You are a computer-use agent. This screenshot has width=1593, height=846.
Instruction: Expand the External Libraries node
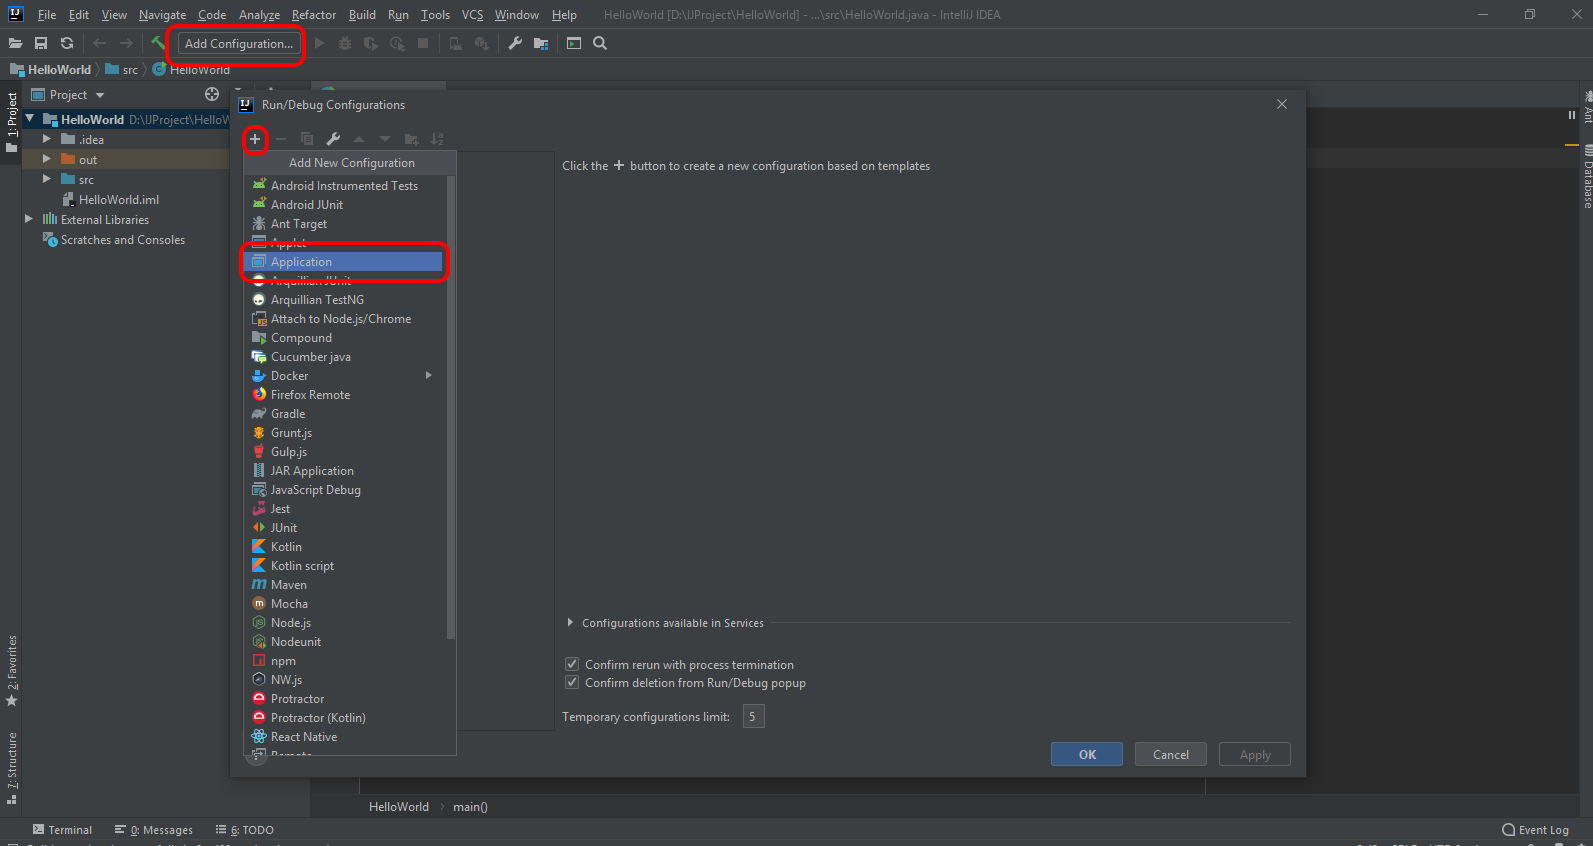(x=29, y=219)
